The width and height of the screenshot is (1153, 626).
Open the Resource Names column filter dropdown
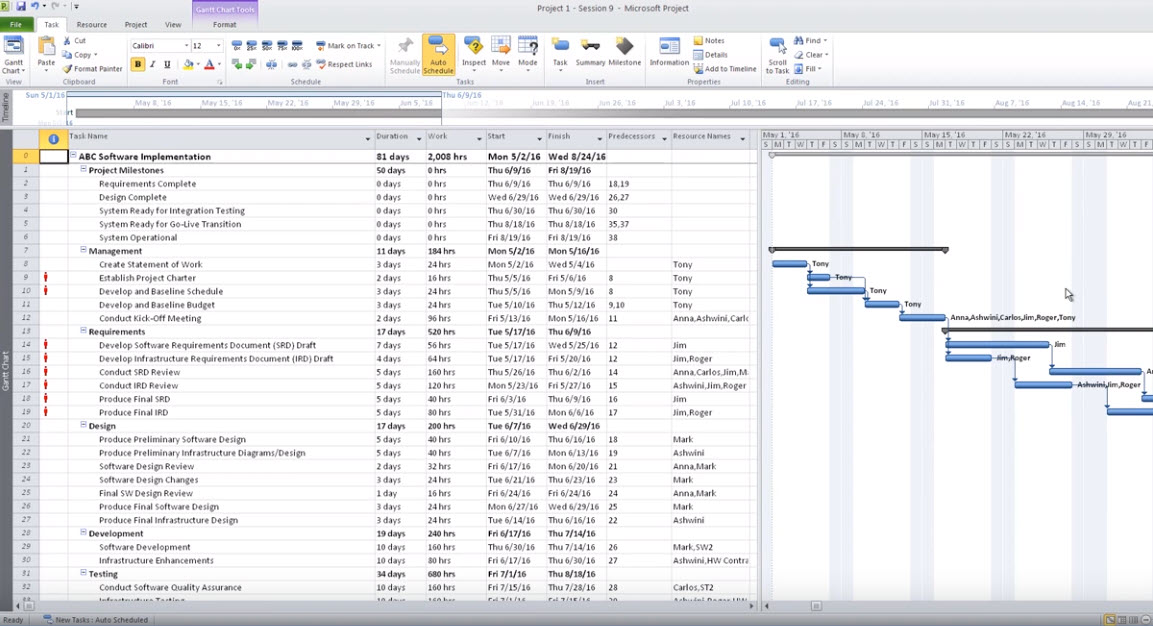pos(742,139)
